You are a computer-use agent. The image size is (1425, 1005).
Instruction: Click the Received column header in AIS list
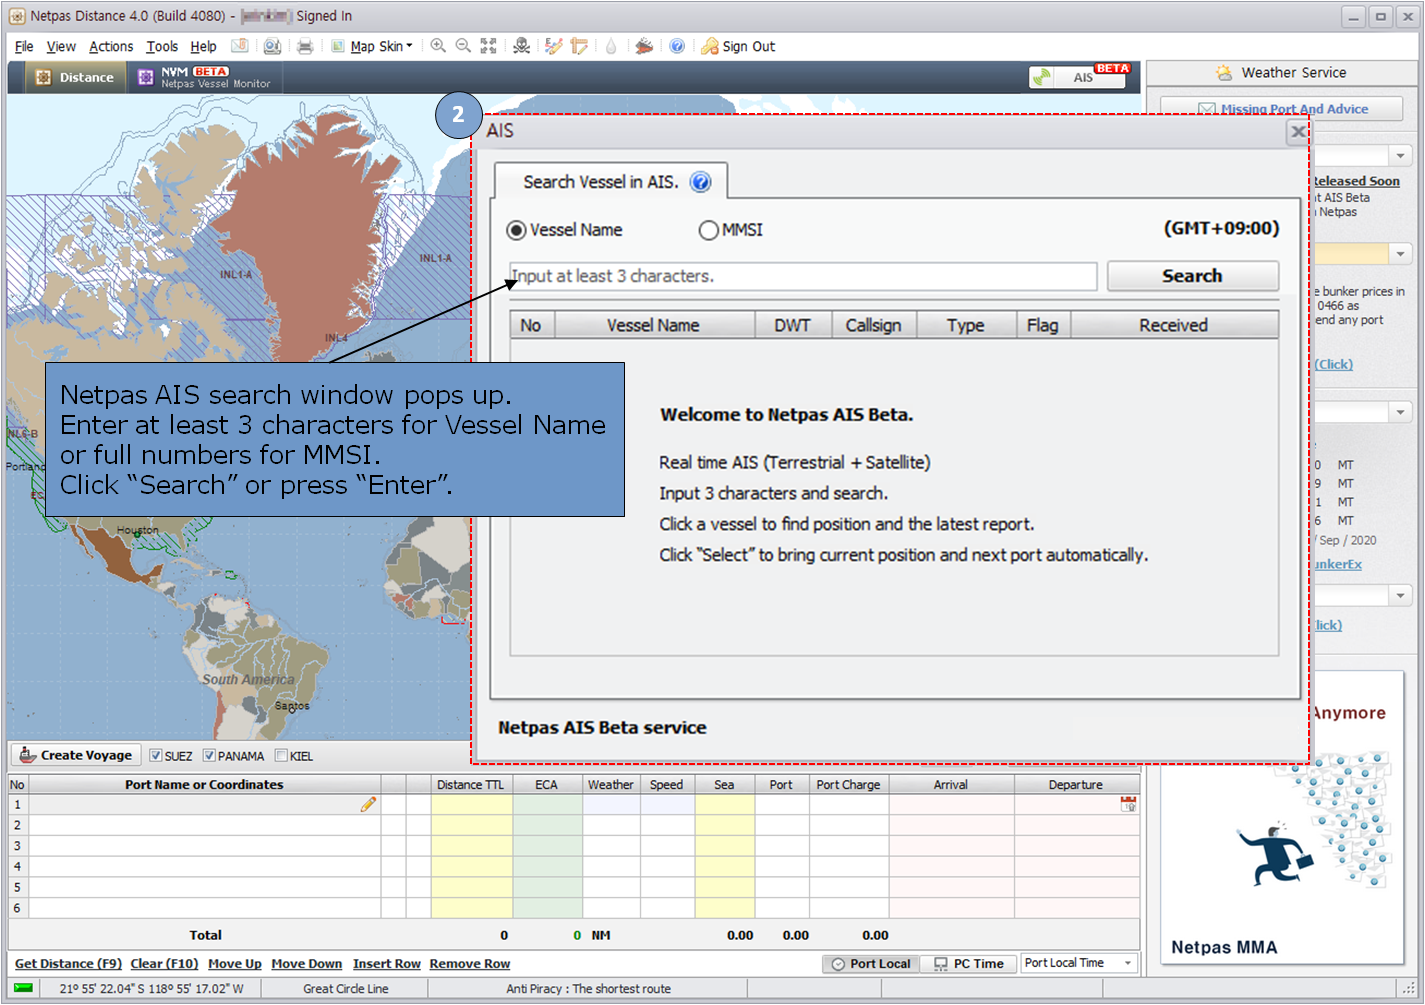pos(1174,325)
